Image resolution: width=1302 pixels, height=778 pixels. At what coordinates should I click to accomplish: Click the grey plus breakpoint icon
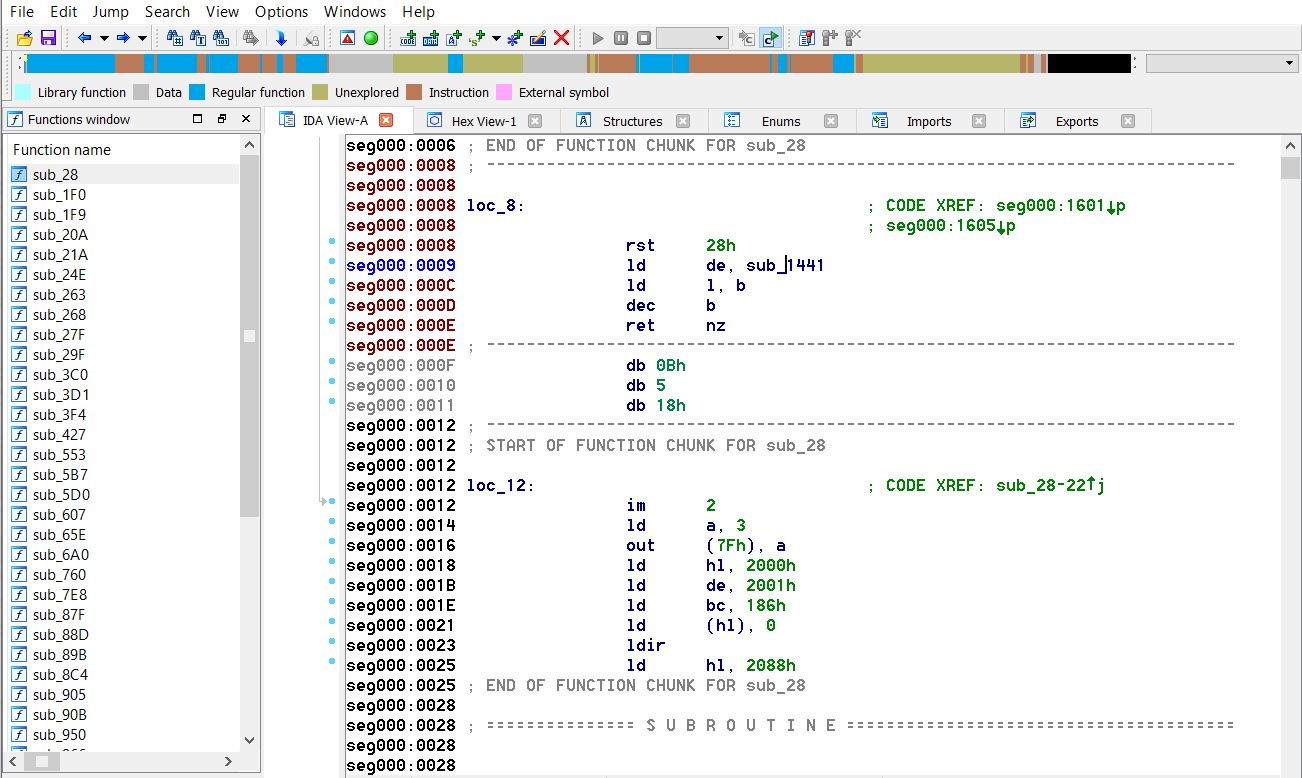point(830,38)
